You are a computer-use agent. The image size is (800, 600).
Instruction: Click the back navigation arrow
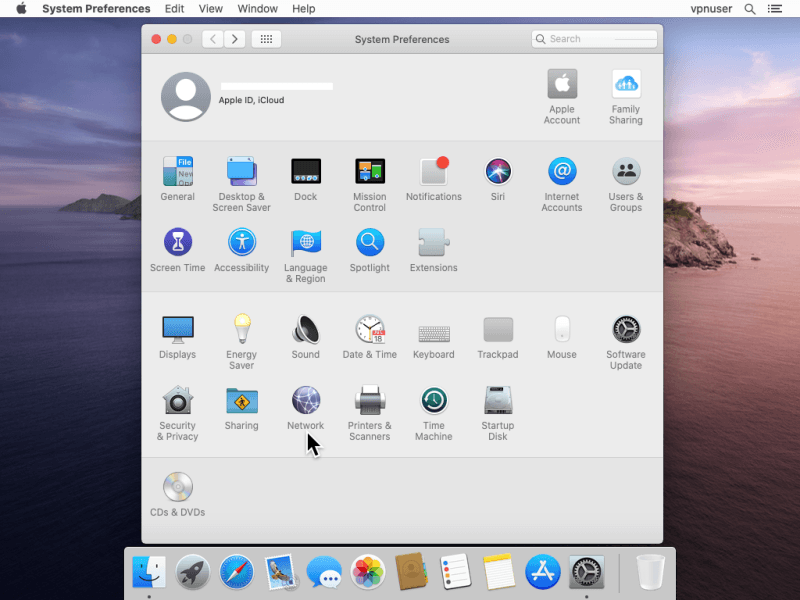click(x=213, y=39)
